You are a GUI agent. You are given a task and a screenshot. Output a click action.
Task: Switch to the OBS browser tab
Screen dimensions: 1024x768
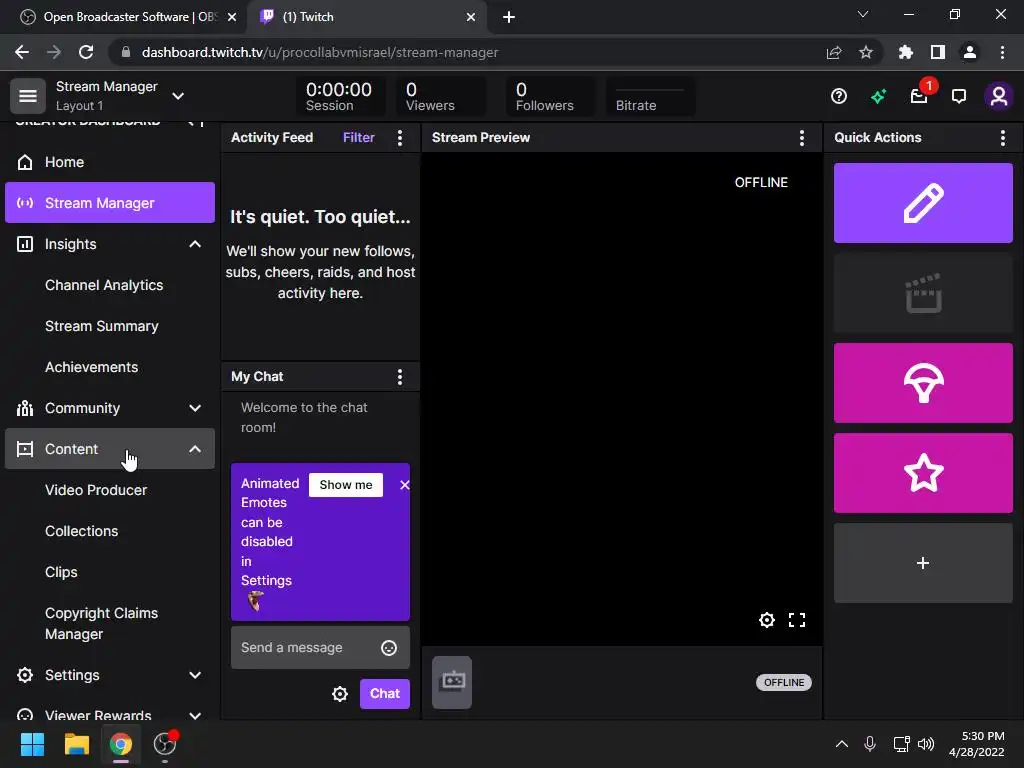click(x=123, y=17)
